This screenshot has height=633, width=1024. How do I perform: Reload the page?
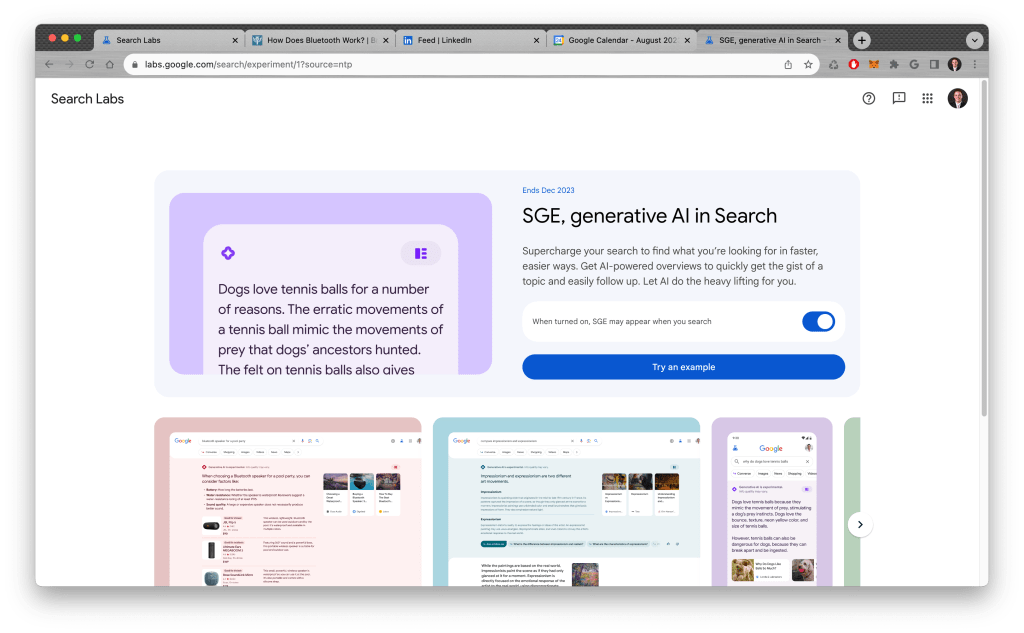point(90,64)
